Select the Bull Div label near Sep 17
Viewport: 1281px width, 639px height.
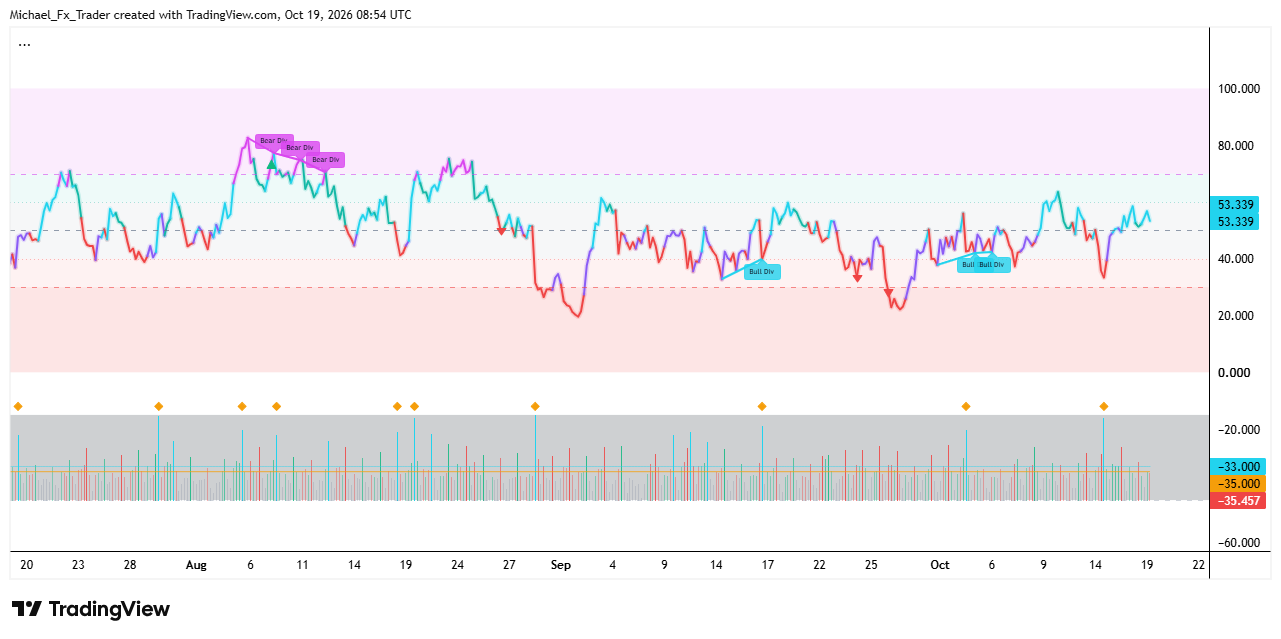tap(762, 271)
